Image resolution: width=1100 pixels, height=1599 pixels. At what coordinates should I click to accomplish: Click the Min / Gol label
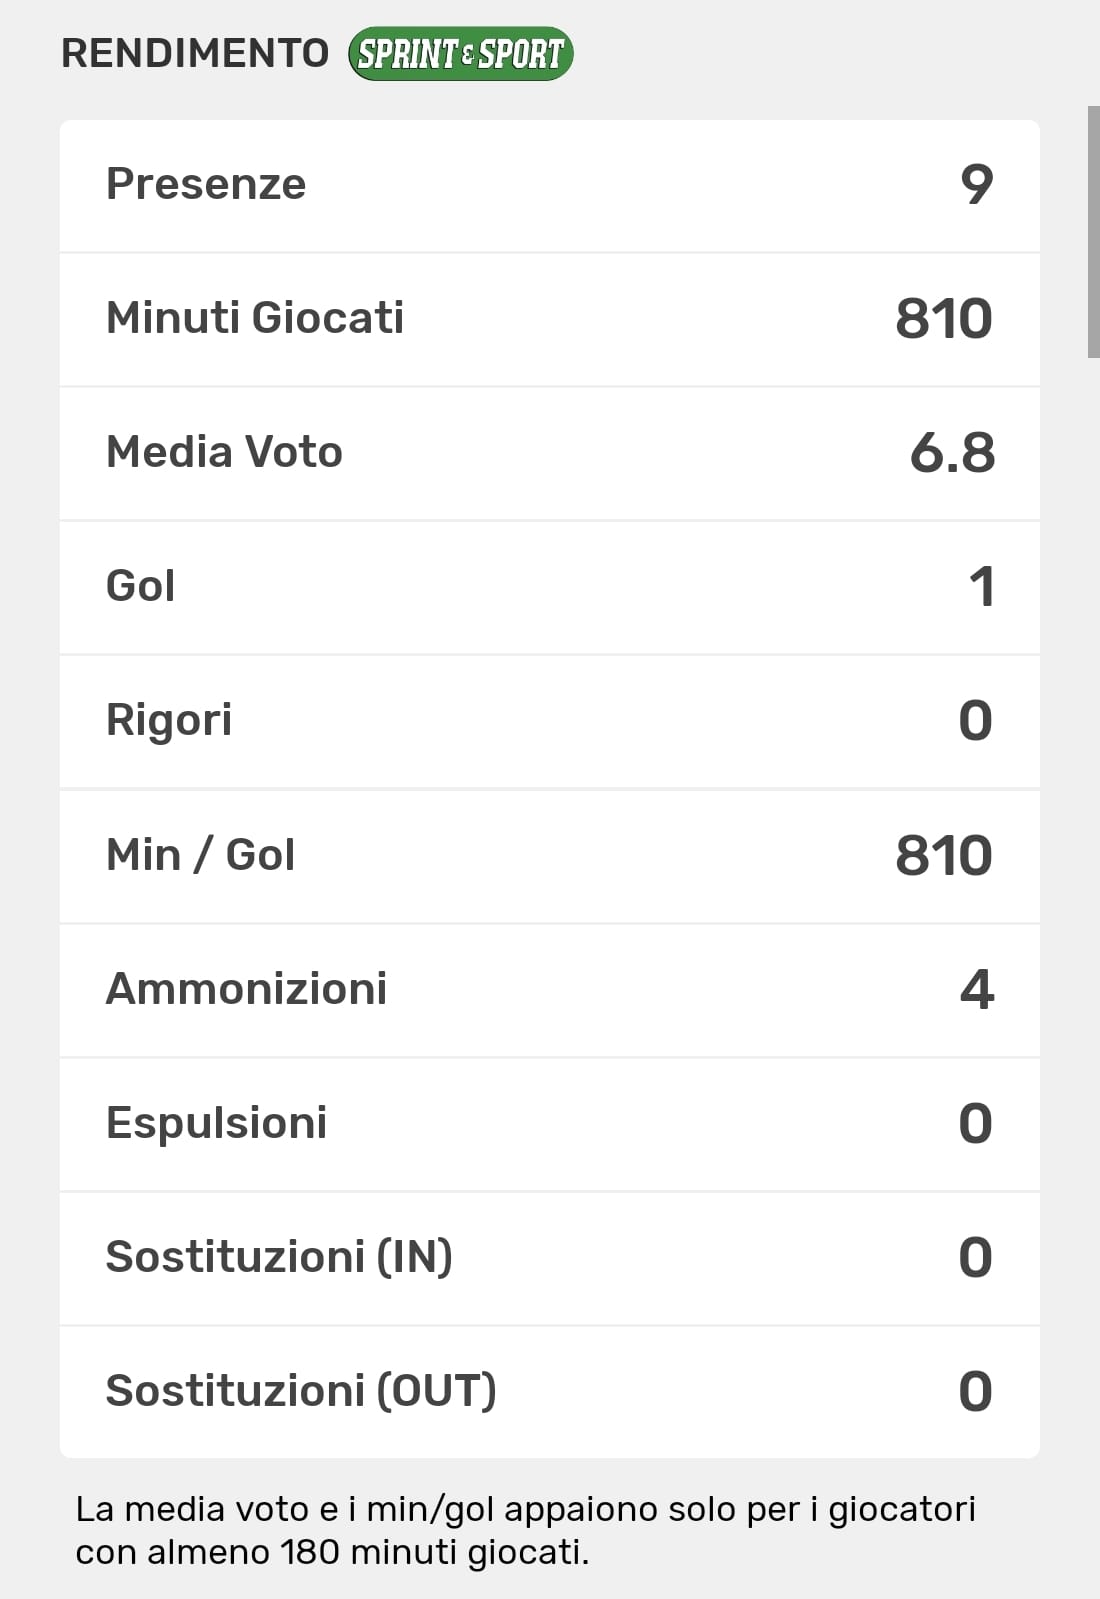click(200, 855)
